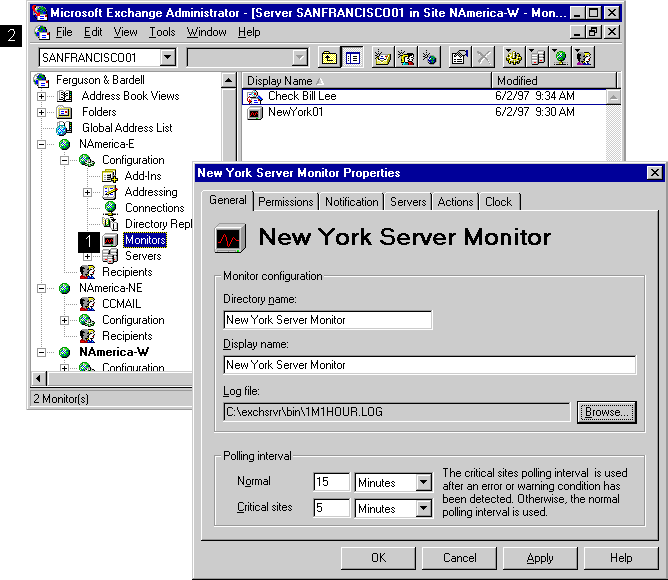This screenshot has height=580, width=668.
Task: Click the New Distribution List toolbar icon
Action: click(406, 57)
